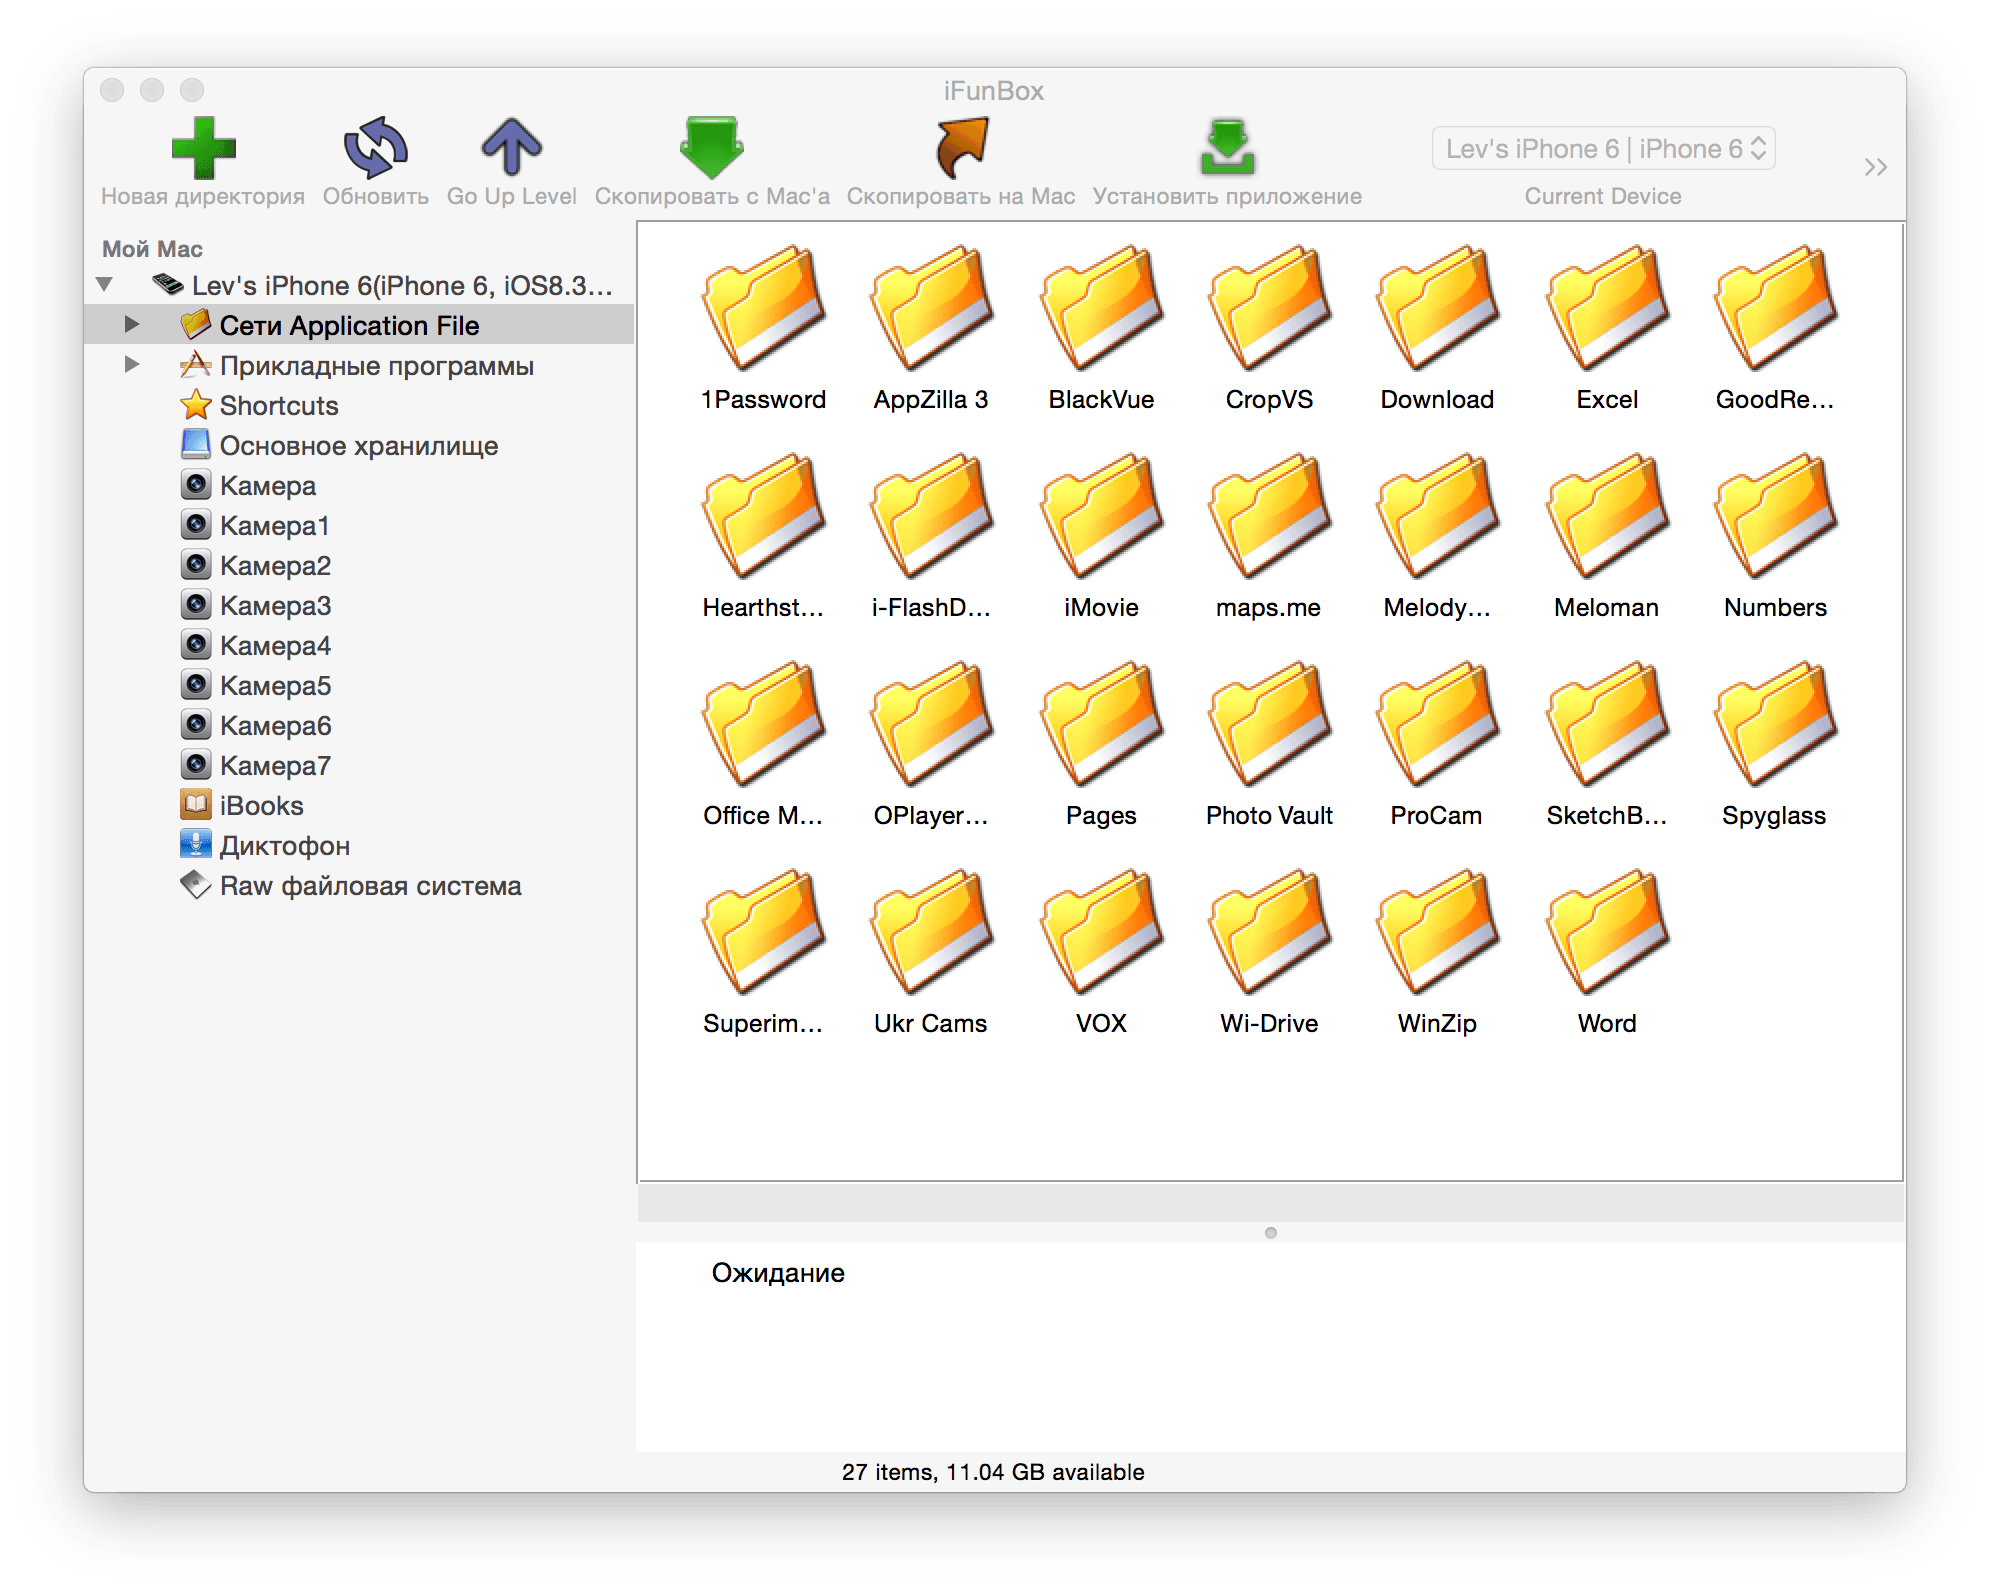Refresh the view with the Обновить icon
The height and width of the screenshot is (1592, 1990).
point(375,148)
